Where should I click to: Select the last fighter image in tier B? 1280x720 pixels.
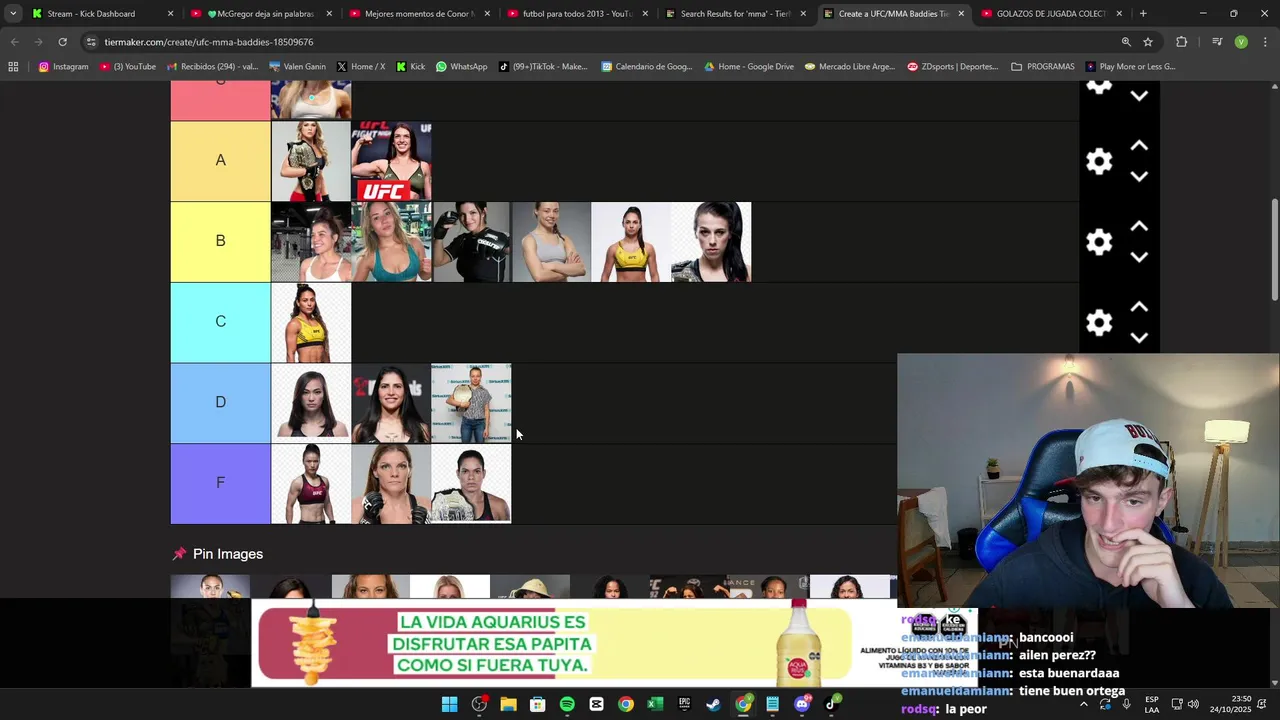[711, 242]
